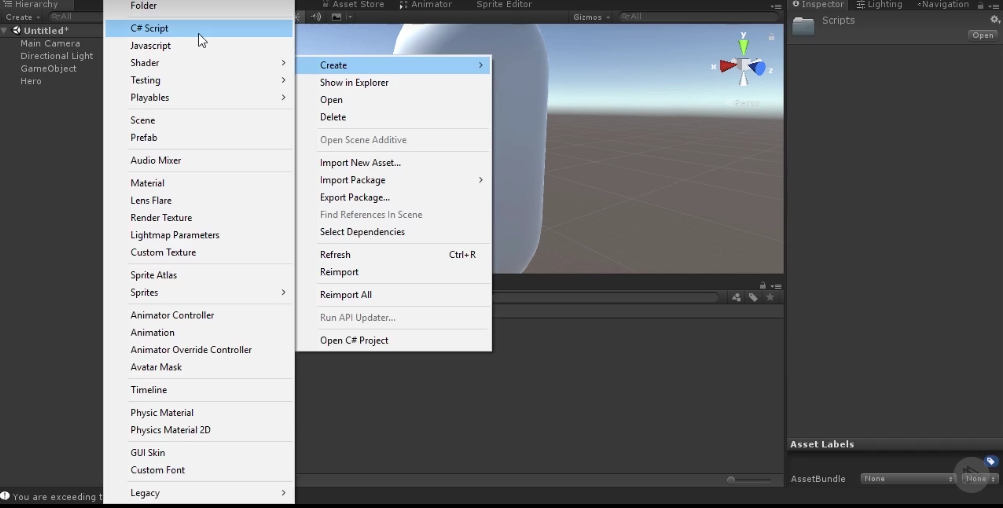The height and width of the screenshot is (508, 1003).
Task: Switch to the Sprite Editor tab
Action: (x=504, y=4)
